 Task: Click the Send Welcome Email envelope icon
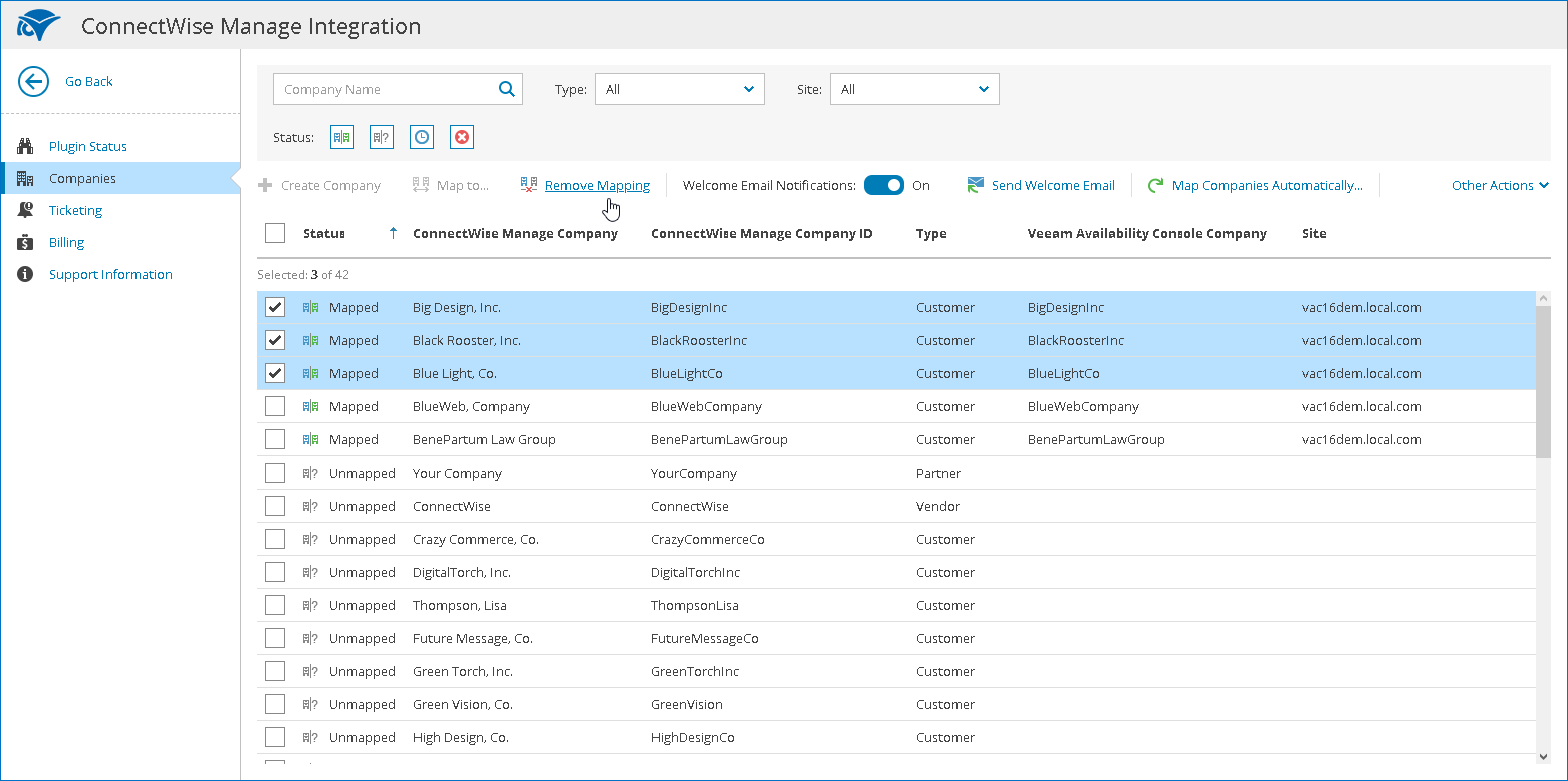click(x=976, y=185)
